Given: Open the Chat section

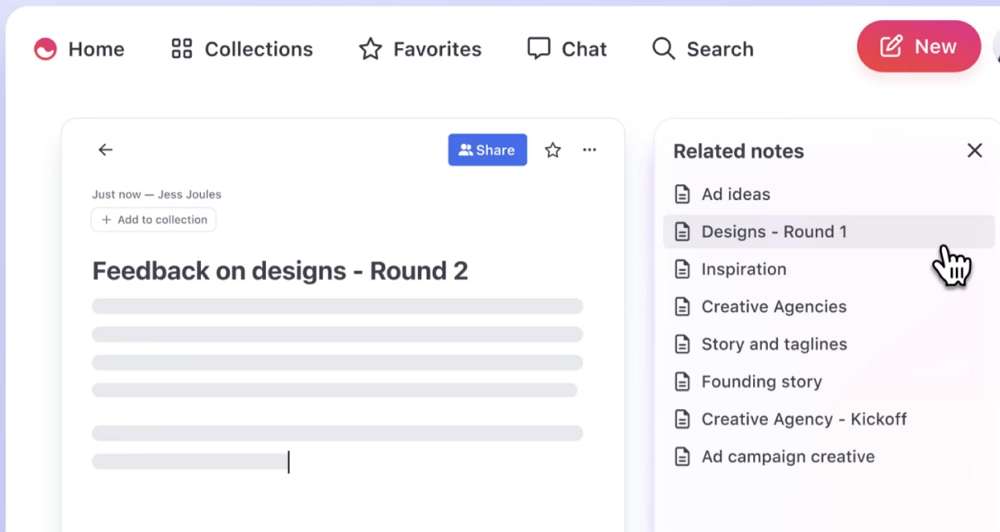Looking at the screenshot, I should click(x=567, y=49).
